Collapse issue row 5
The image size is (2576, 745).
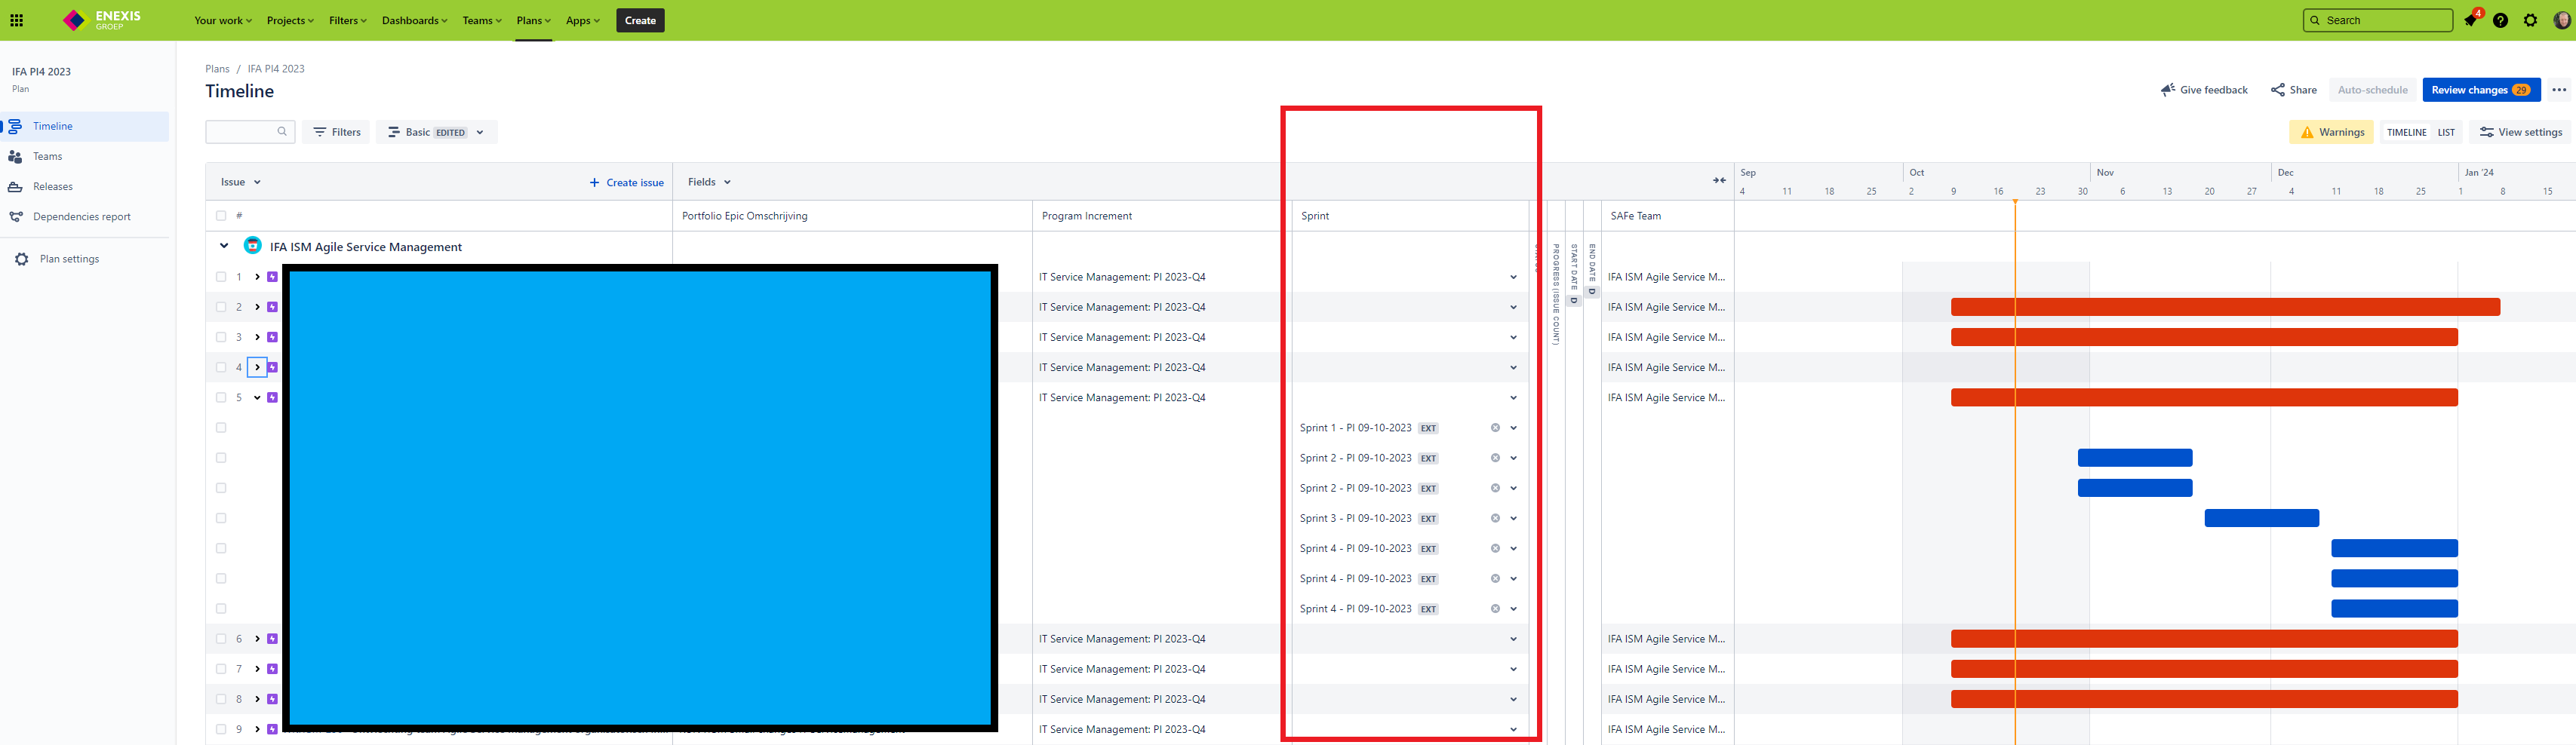tap(257, 398)
